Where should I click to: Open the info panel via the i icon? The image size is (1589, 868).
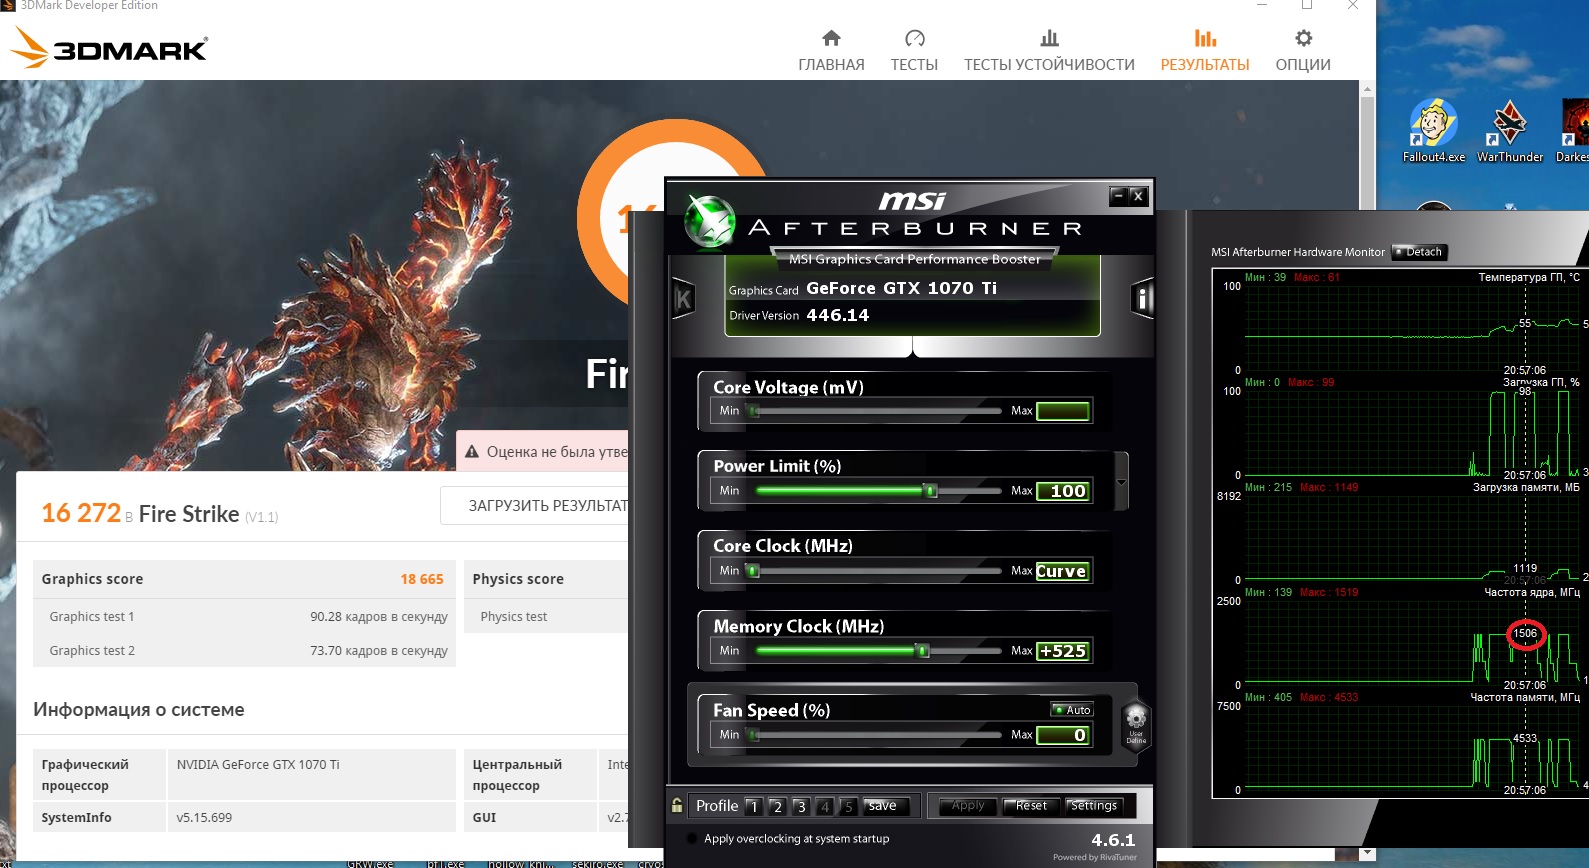point(1142,298)
